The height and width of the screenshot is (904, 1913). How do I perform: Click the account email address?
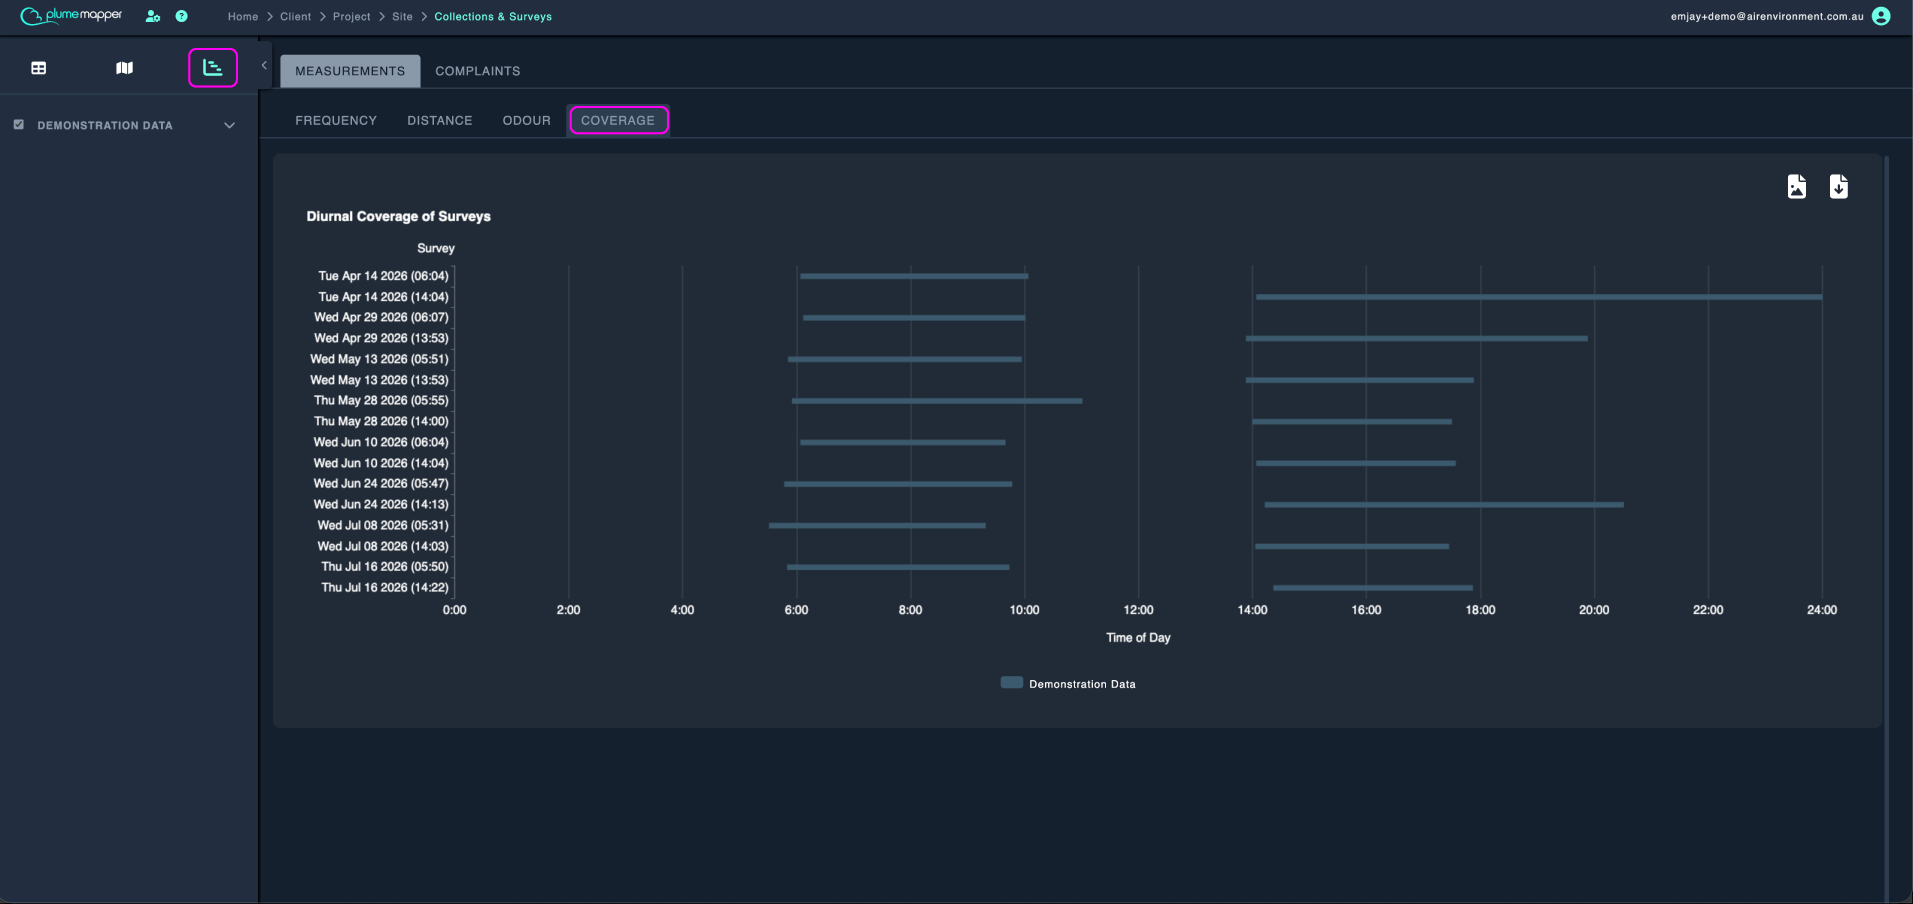point(1767,17)
